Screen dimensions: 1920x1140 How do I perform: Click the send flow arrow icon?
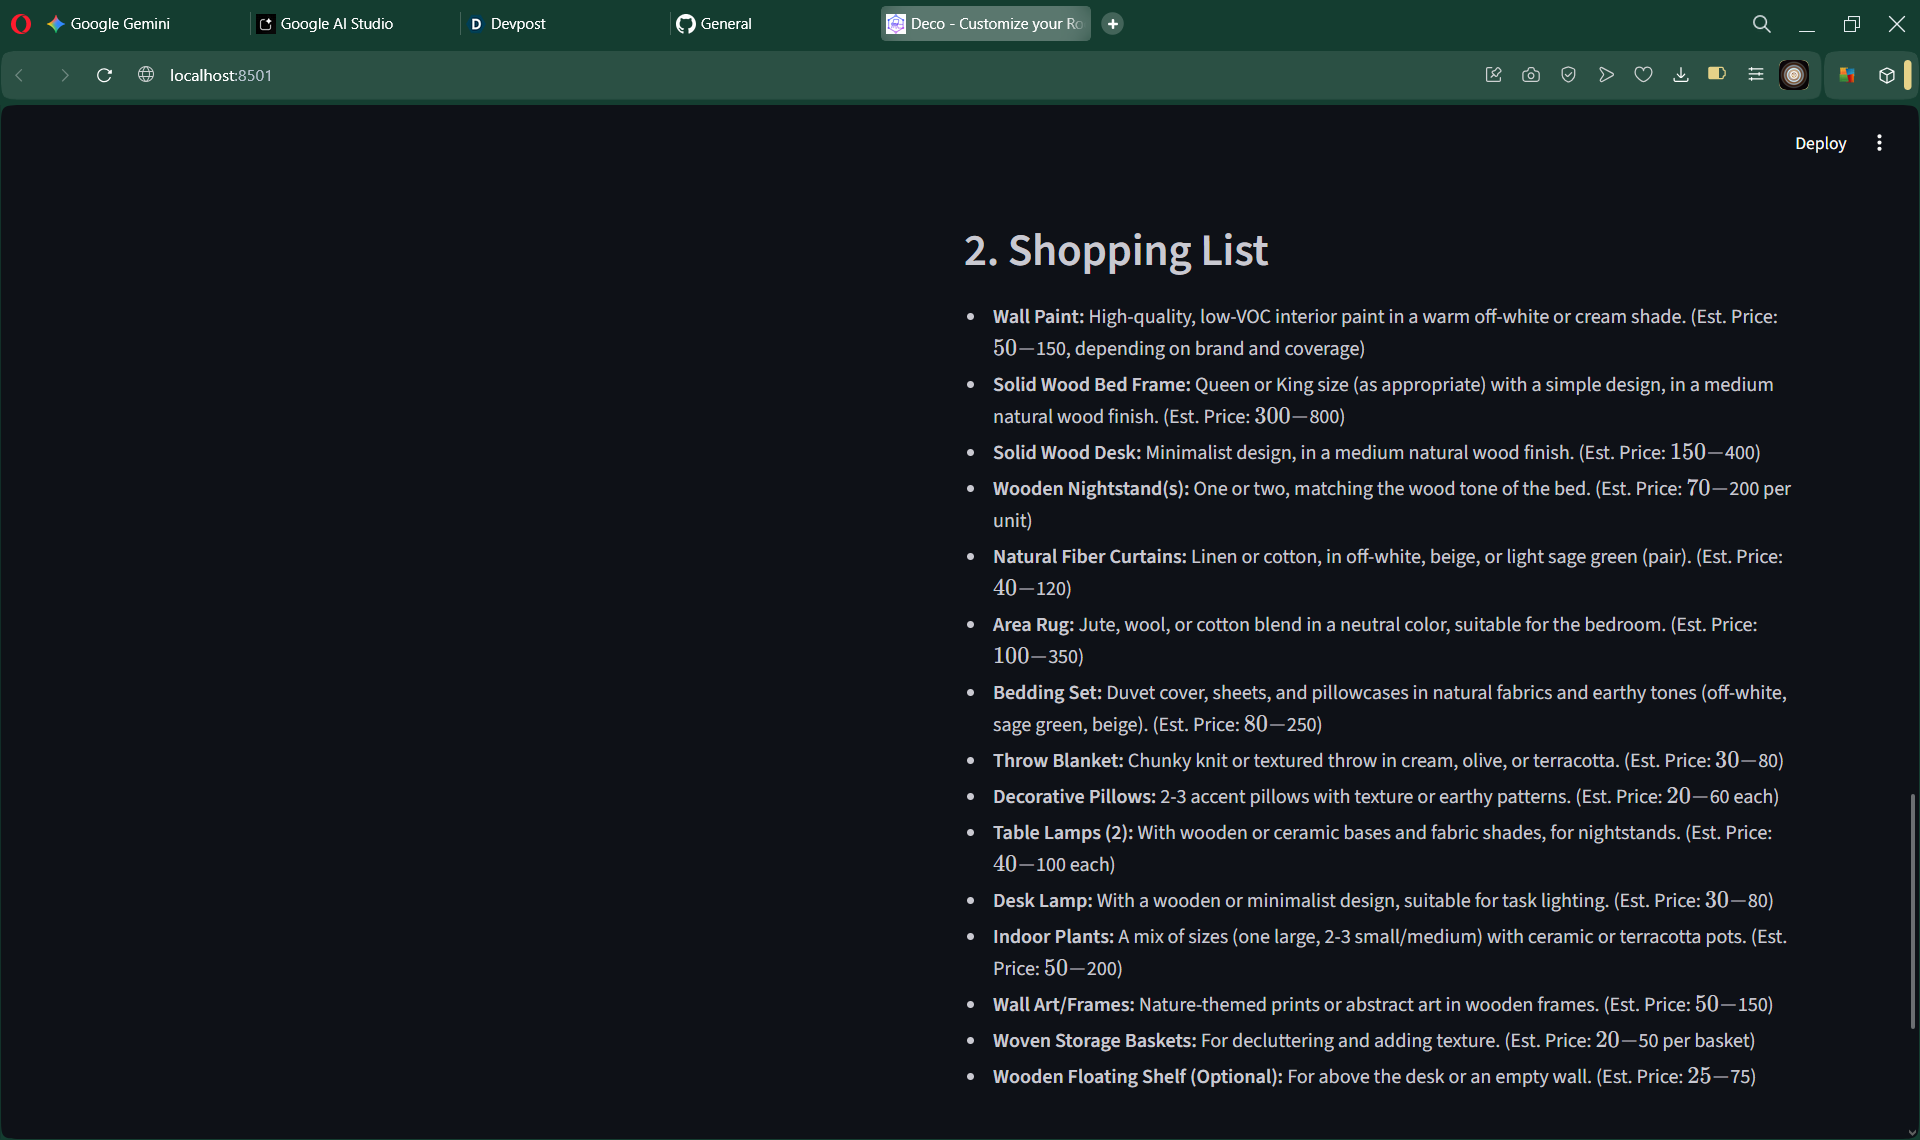pyautogui.click(x=1606, y=75)
